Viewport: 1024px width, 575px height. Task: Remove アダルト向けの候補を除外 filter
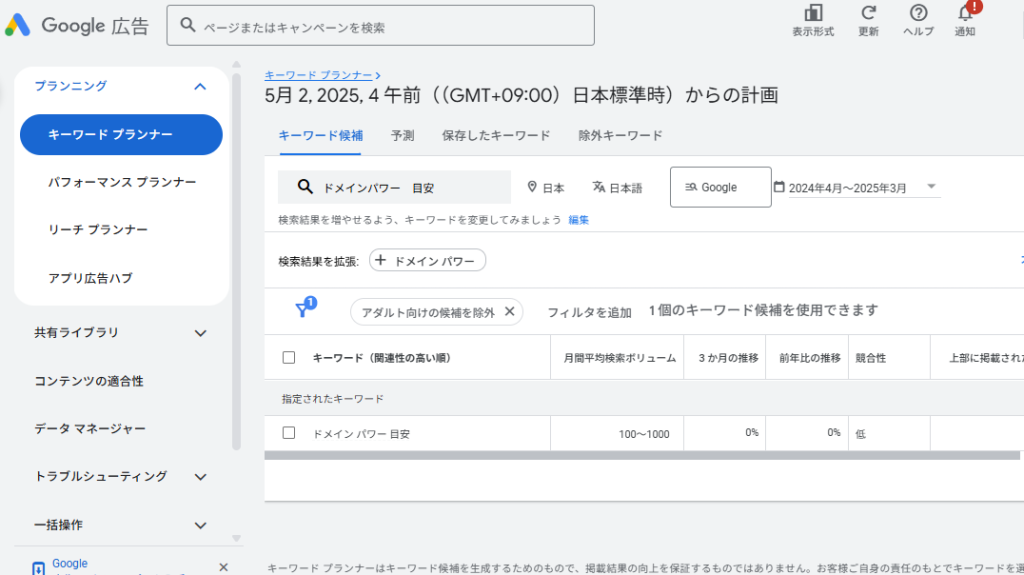[509, 312]
